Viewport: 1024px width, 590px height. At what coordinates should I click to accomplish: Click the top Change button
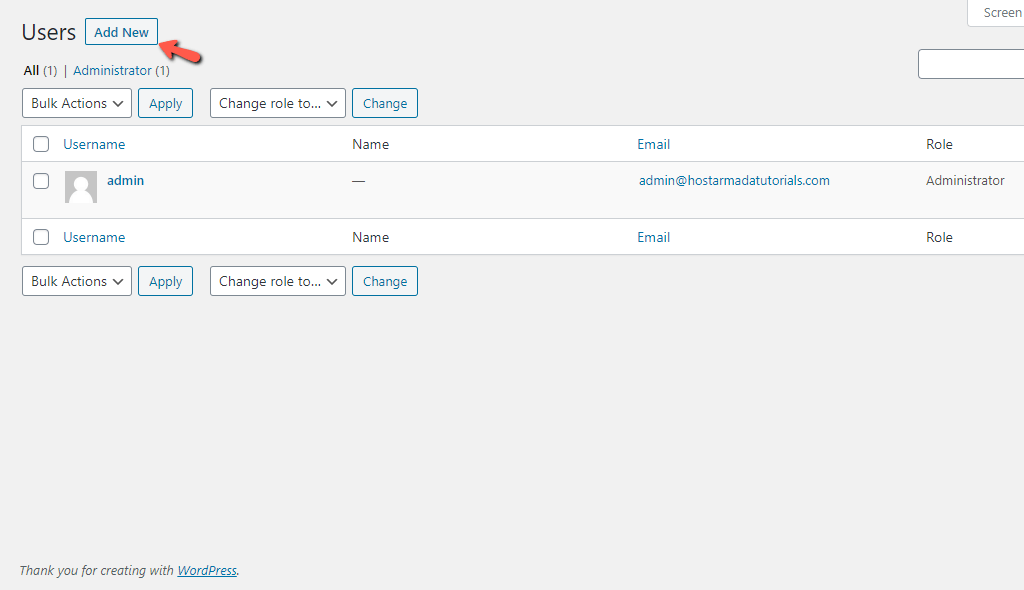point(385,103)
